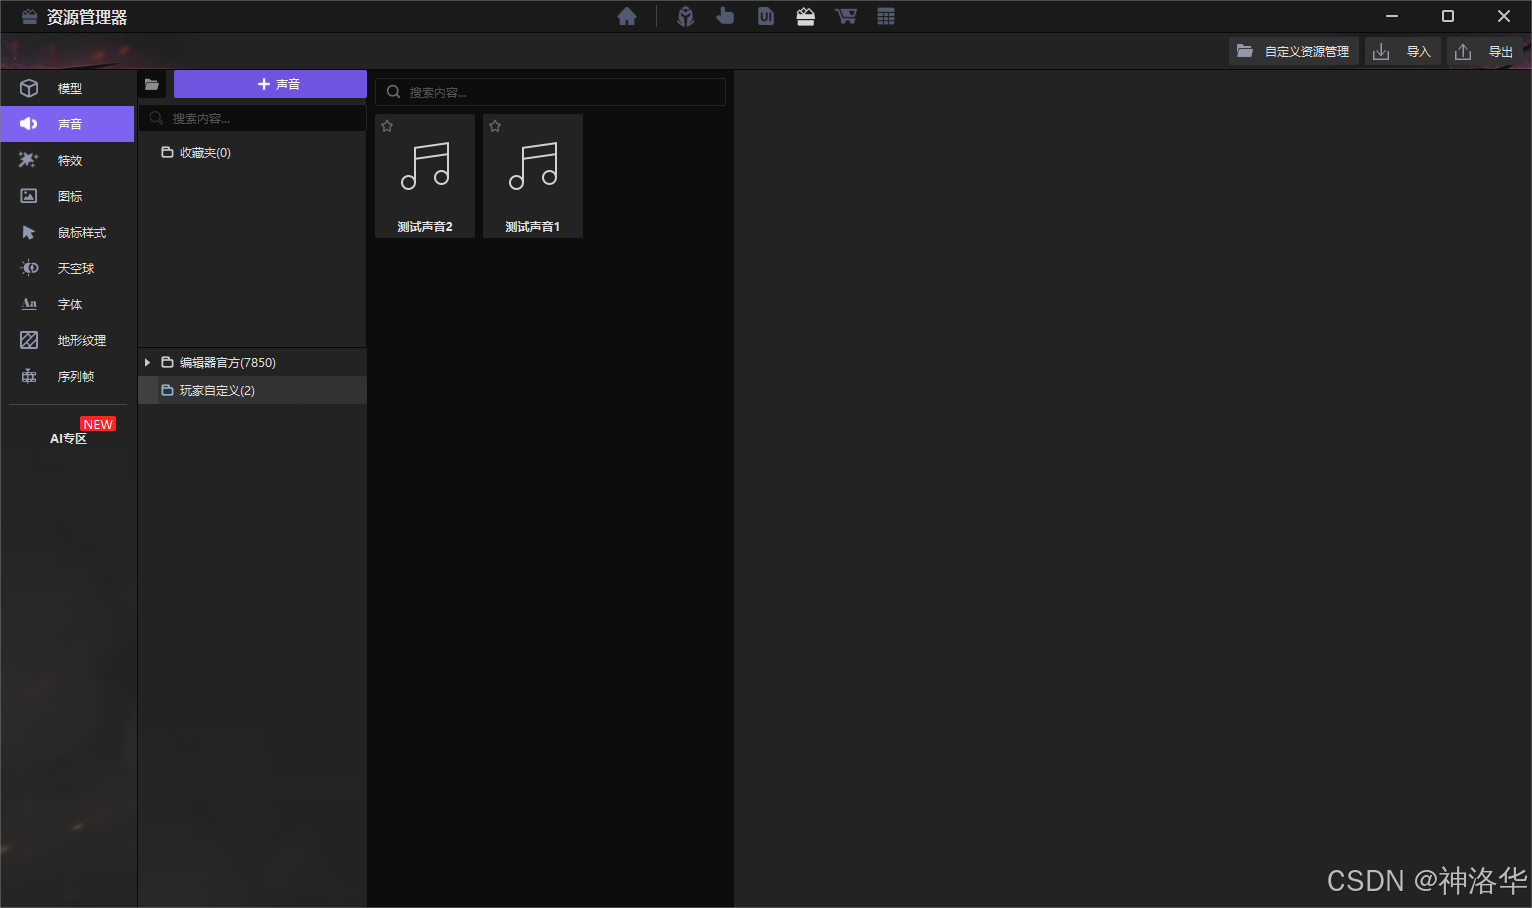Go to the home icon in title bar
This screenshot has height=908, width=1532.
click(627, 16)
